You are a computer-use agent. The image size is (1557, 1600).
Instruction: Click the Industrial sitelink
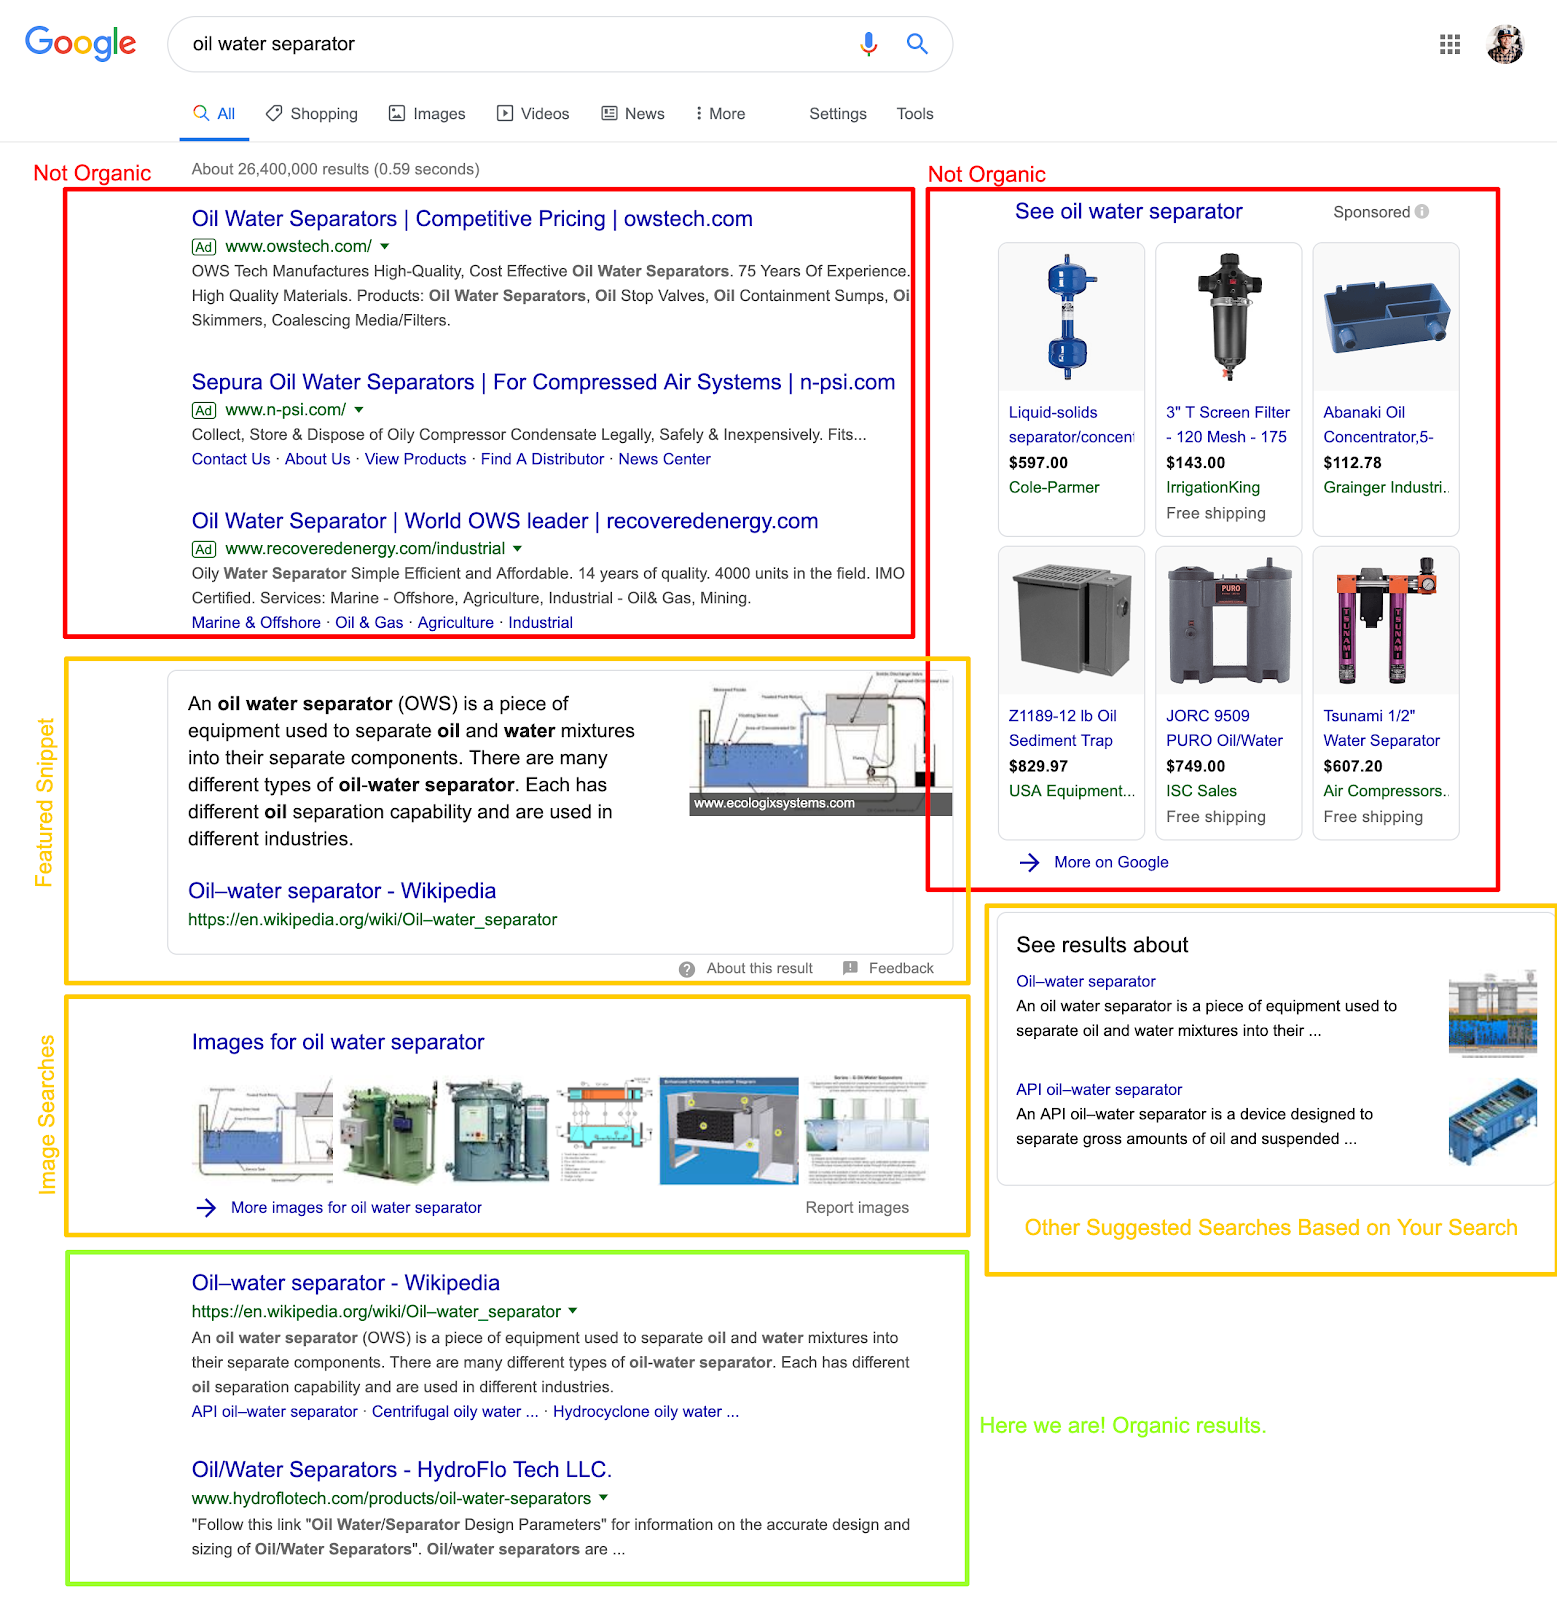[x=540, y=622]
